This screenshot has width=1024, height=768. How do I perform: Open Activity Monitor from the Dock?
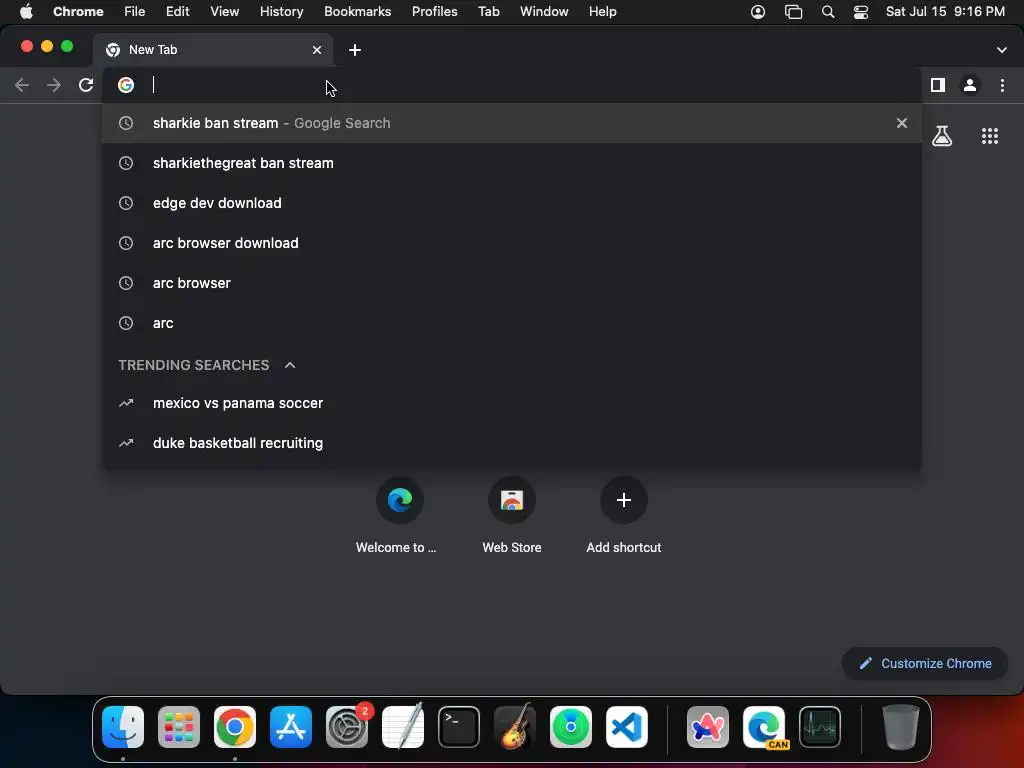820,727
